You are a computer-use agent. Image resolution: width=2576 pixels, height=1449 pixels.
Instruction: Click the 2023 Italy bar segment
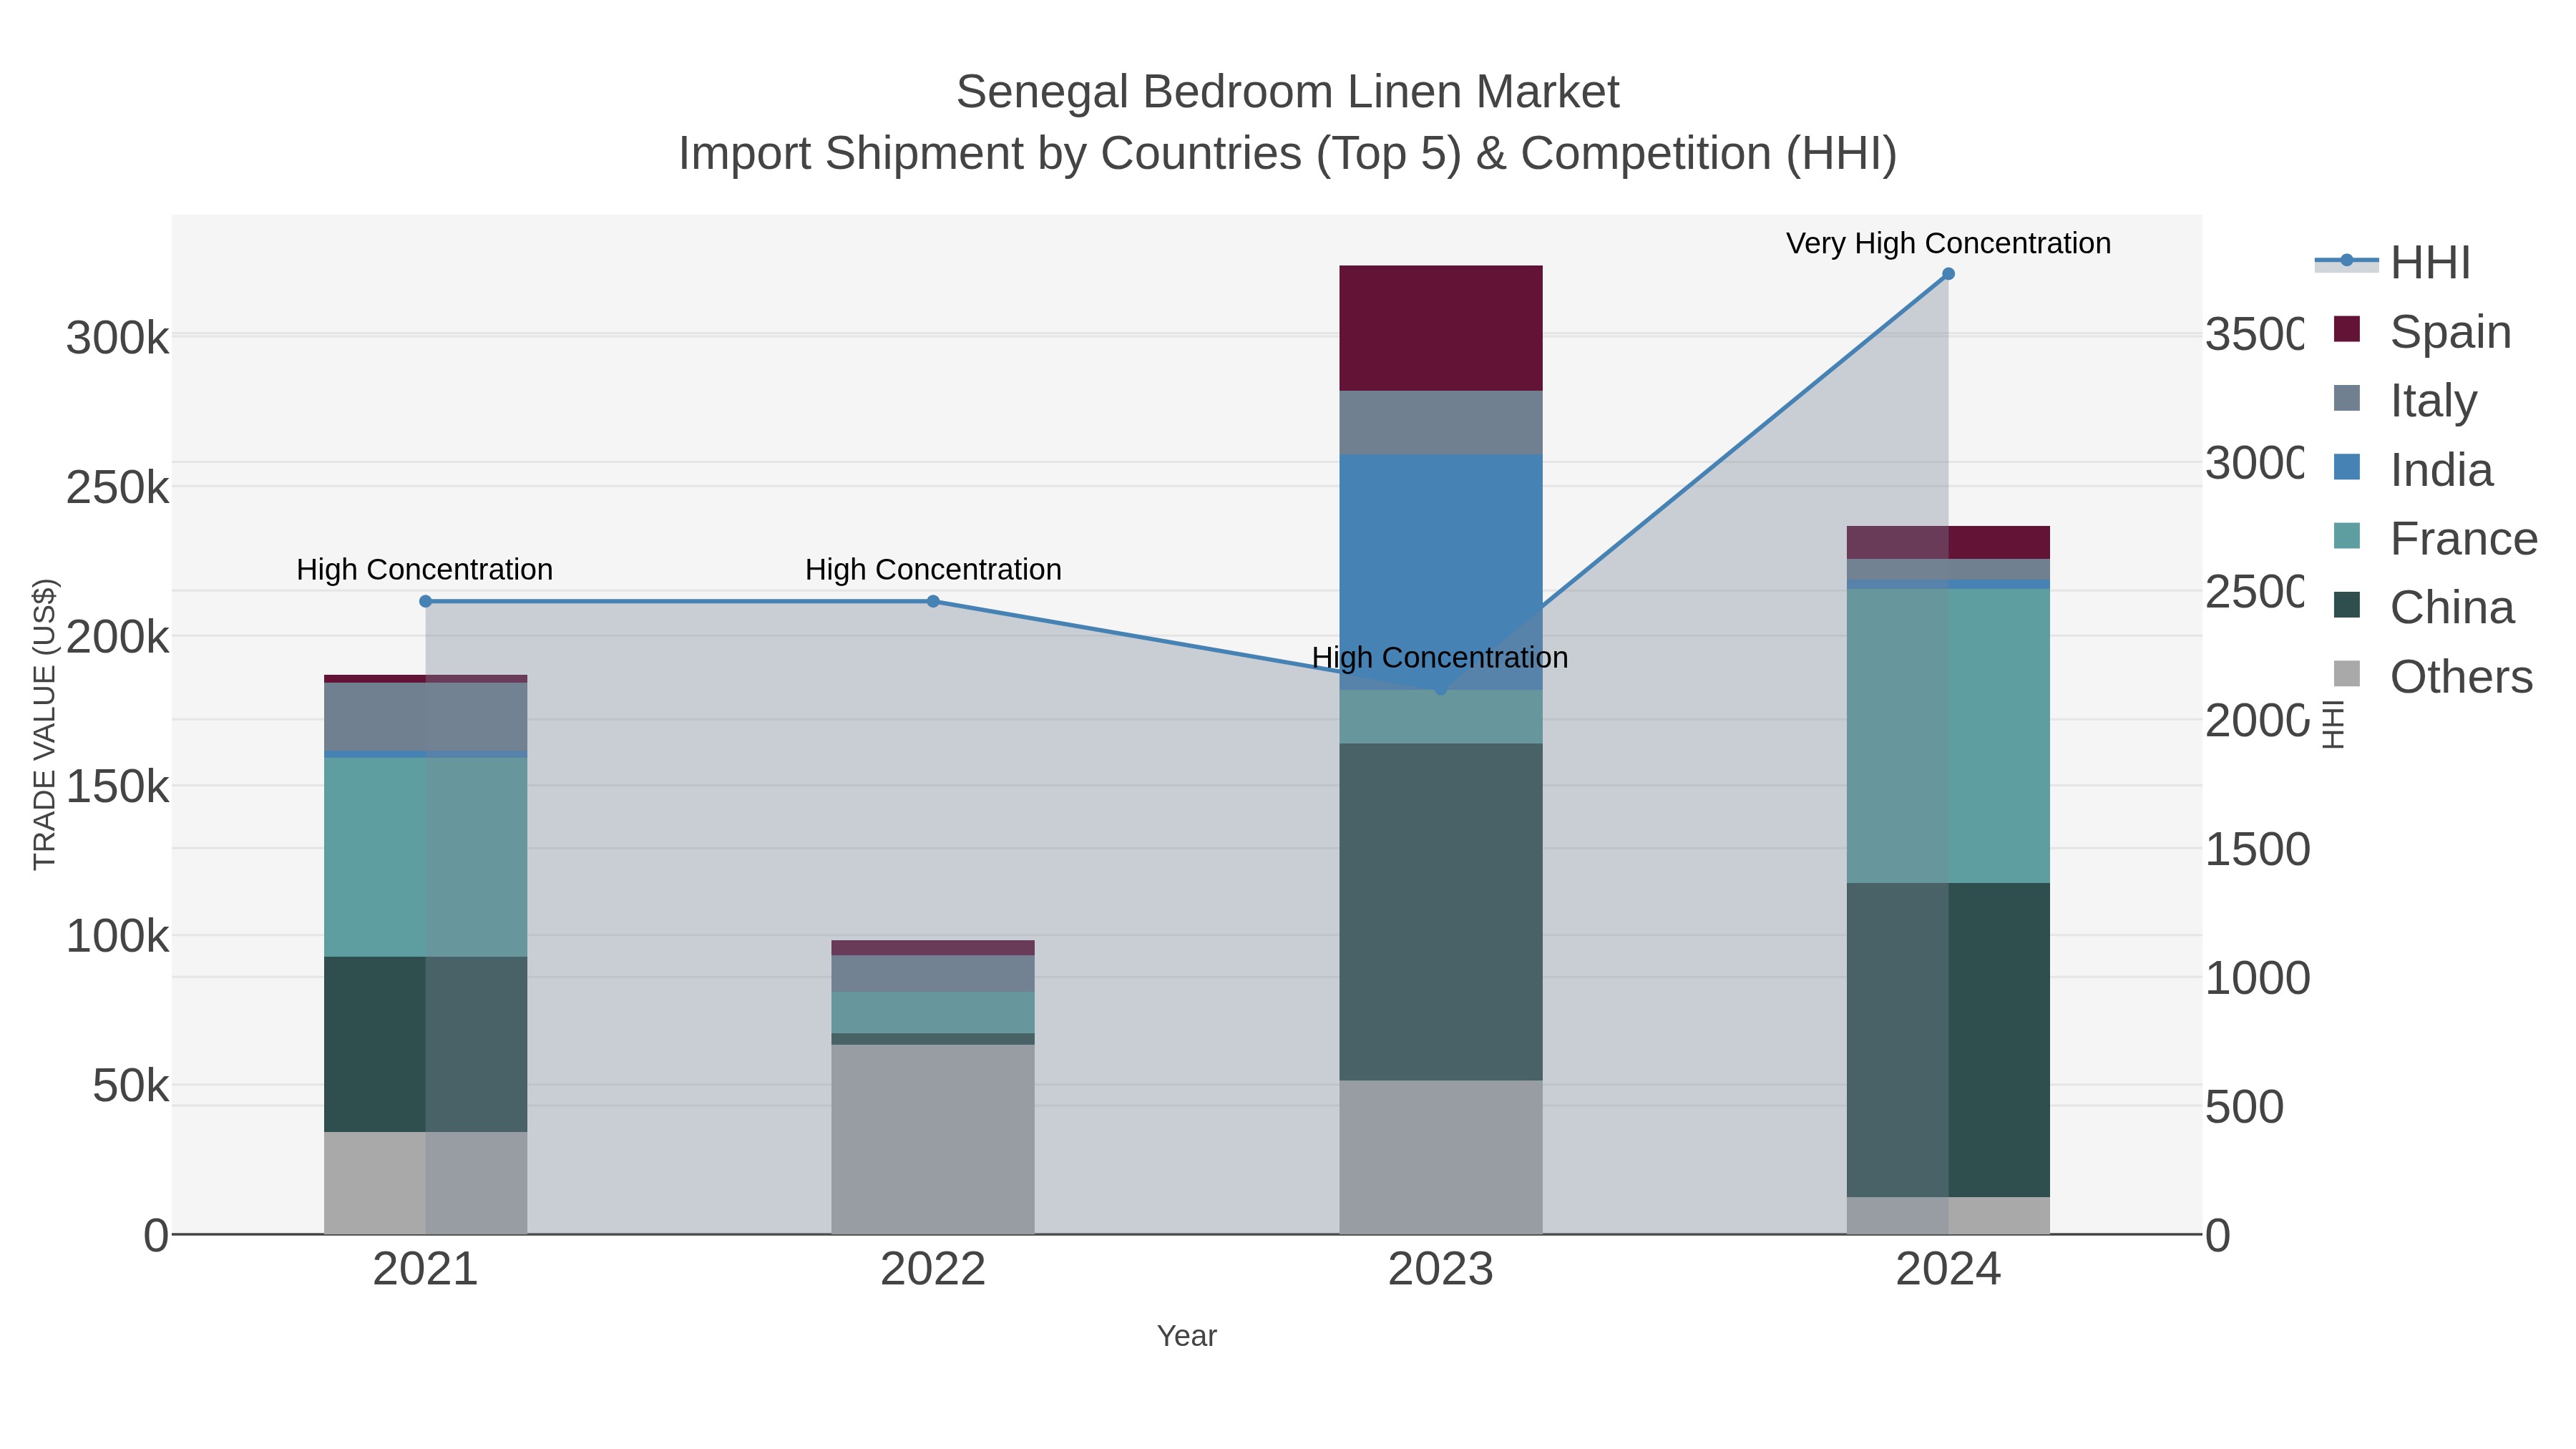tap(1441, 423)
